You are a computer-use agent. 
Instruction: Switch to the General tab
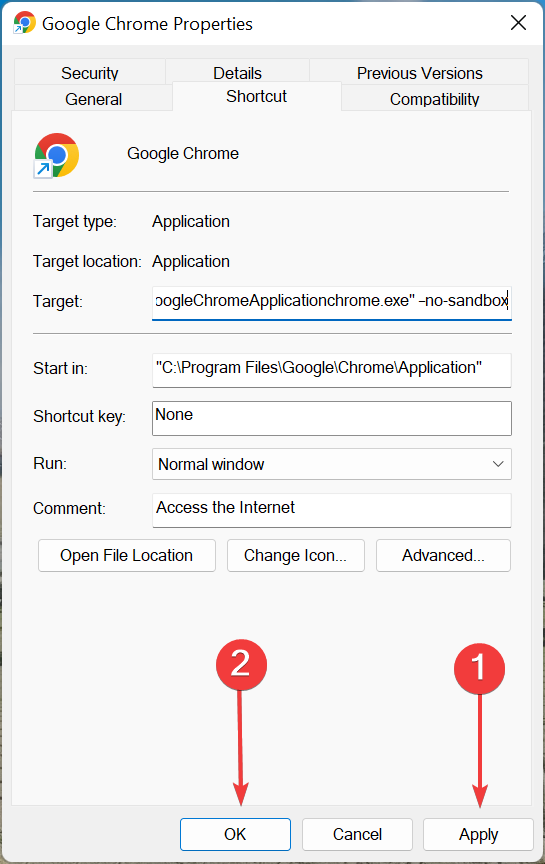pyautogui.click(x=94, y=99)
